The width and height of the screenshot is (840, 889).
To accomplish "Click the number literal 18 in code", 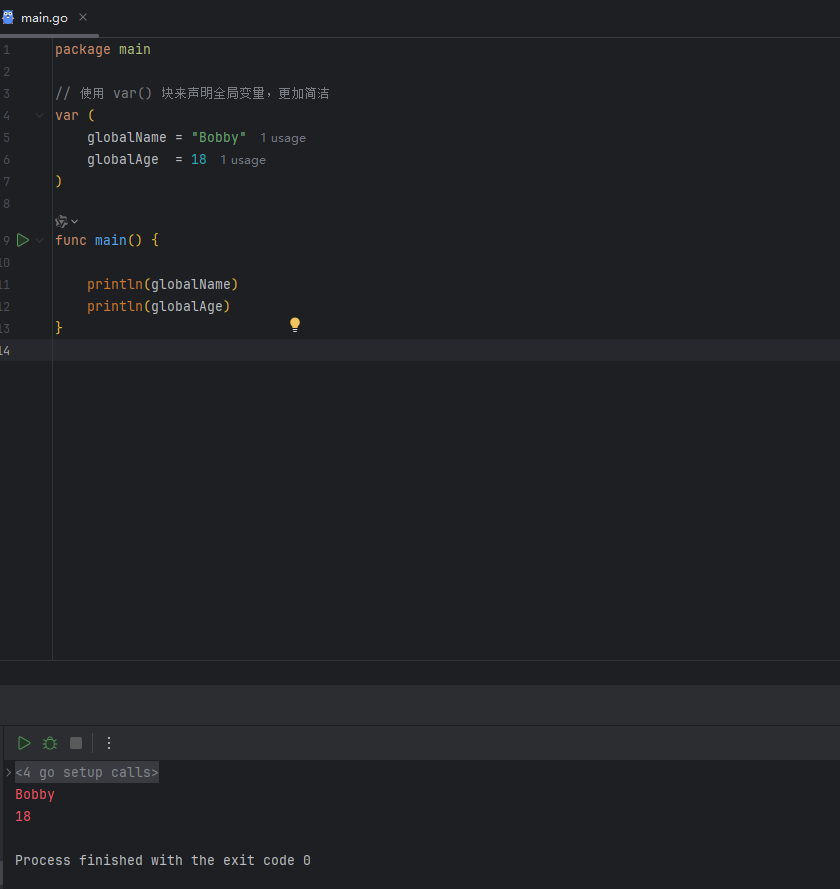I will (x=198, y=159).
